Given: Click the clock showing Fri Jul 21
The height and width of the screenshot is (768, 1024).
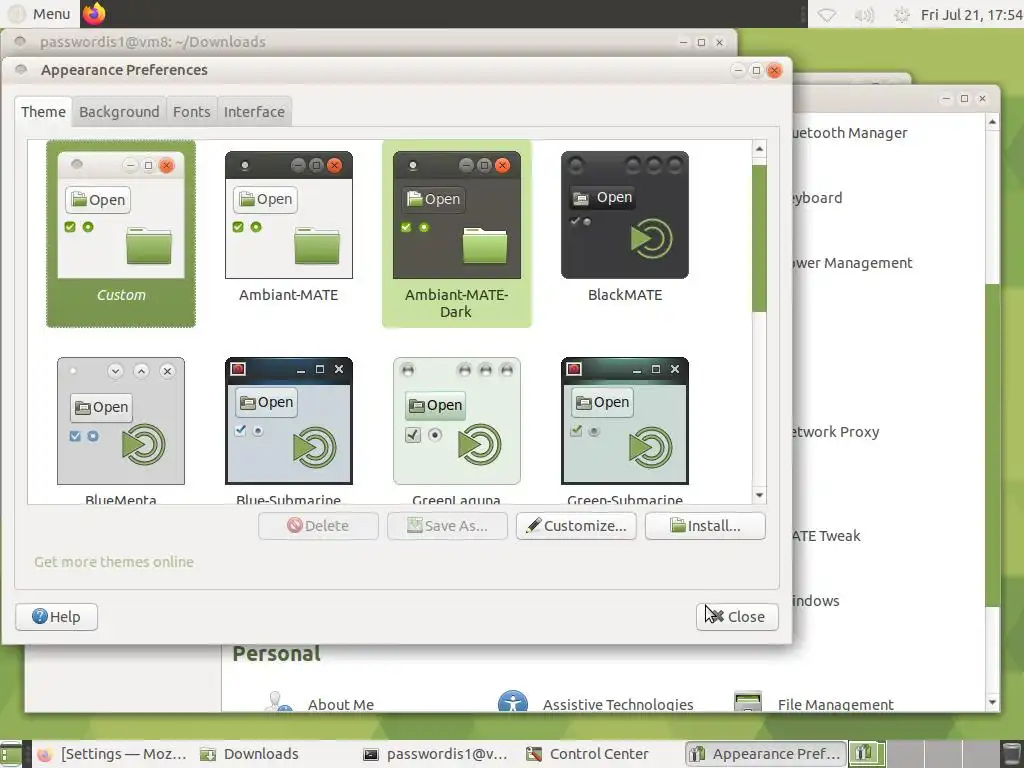Looking at the screenshot, I should [971, 14].
